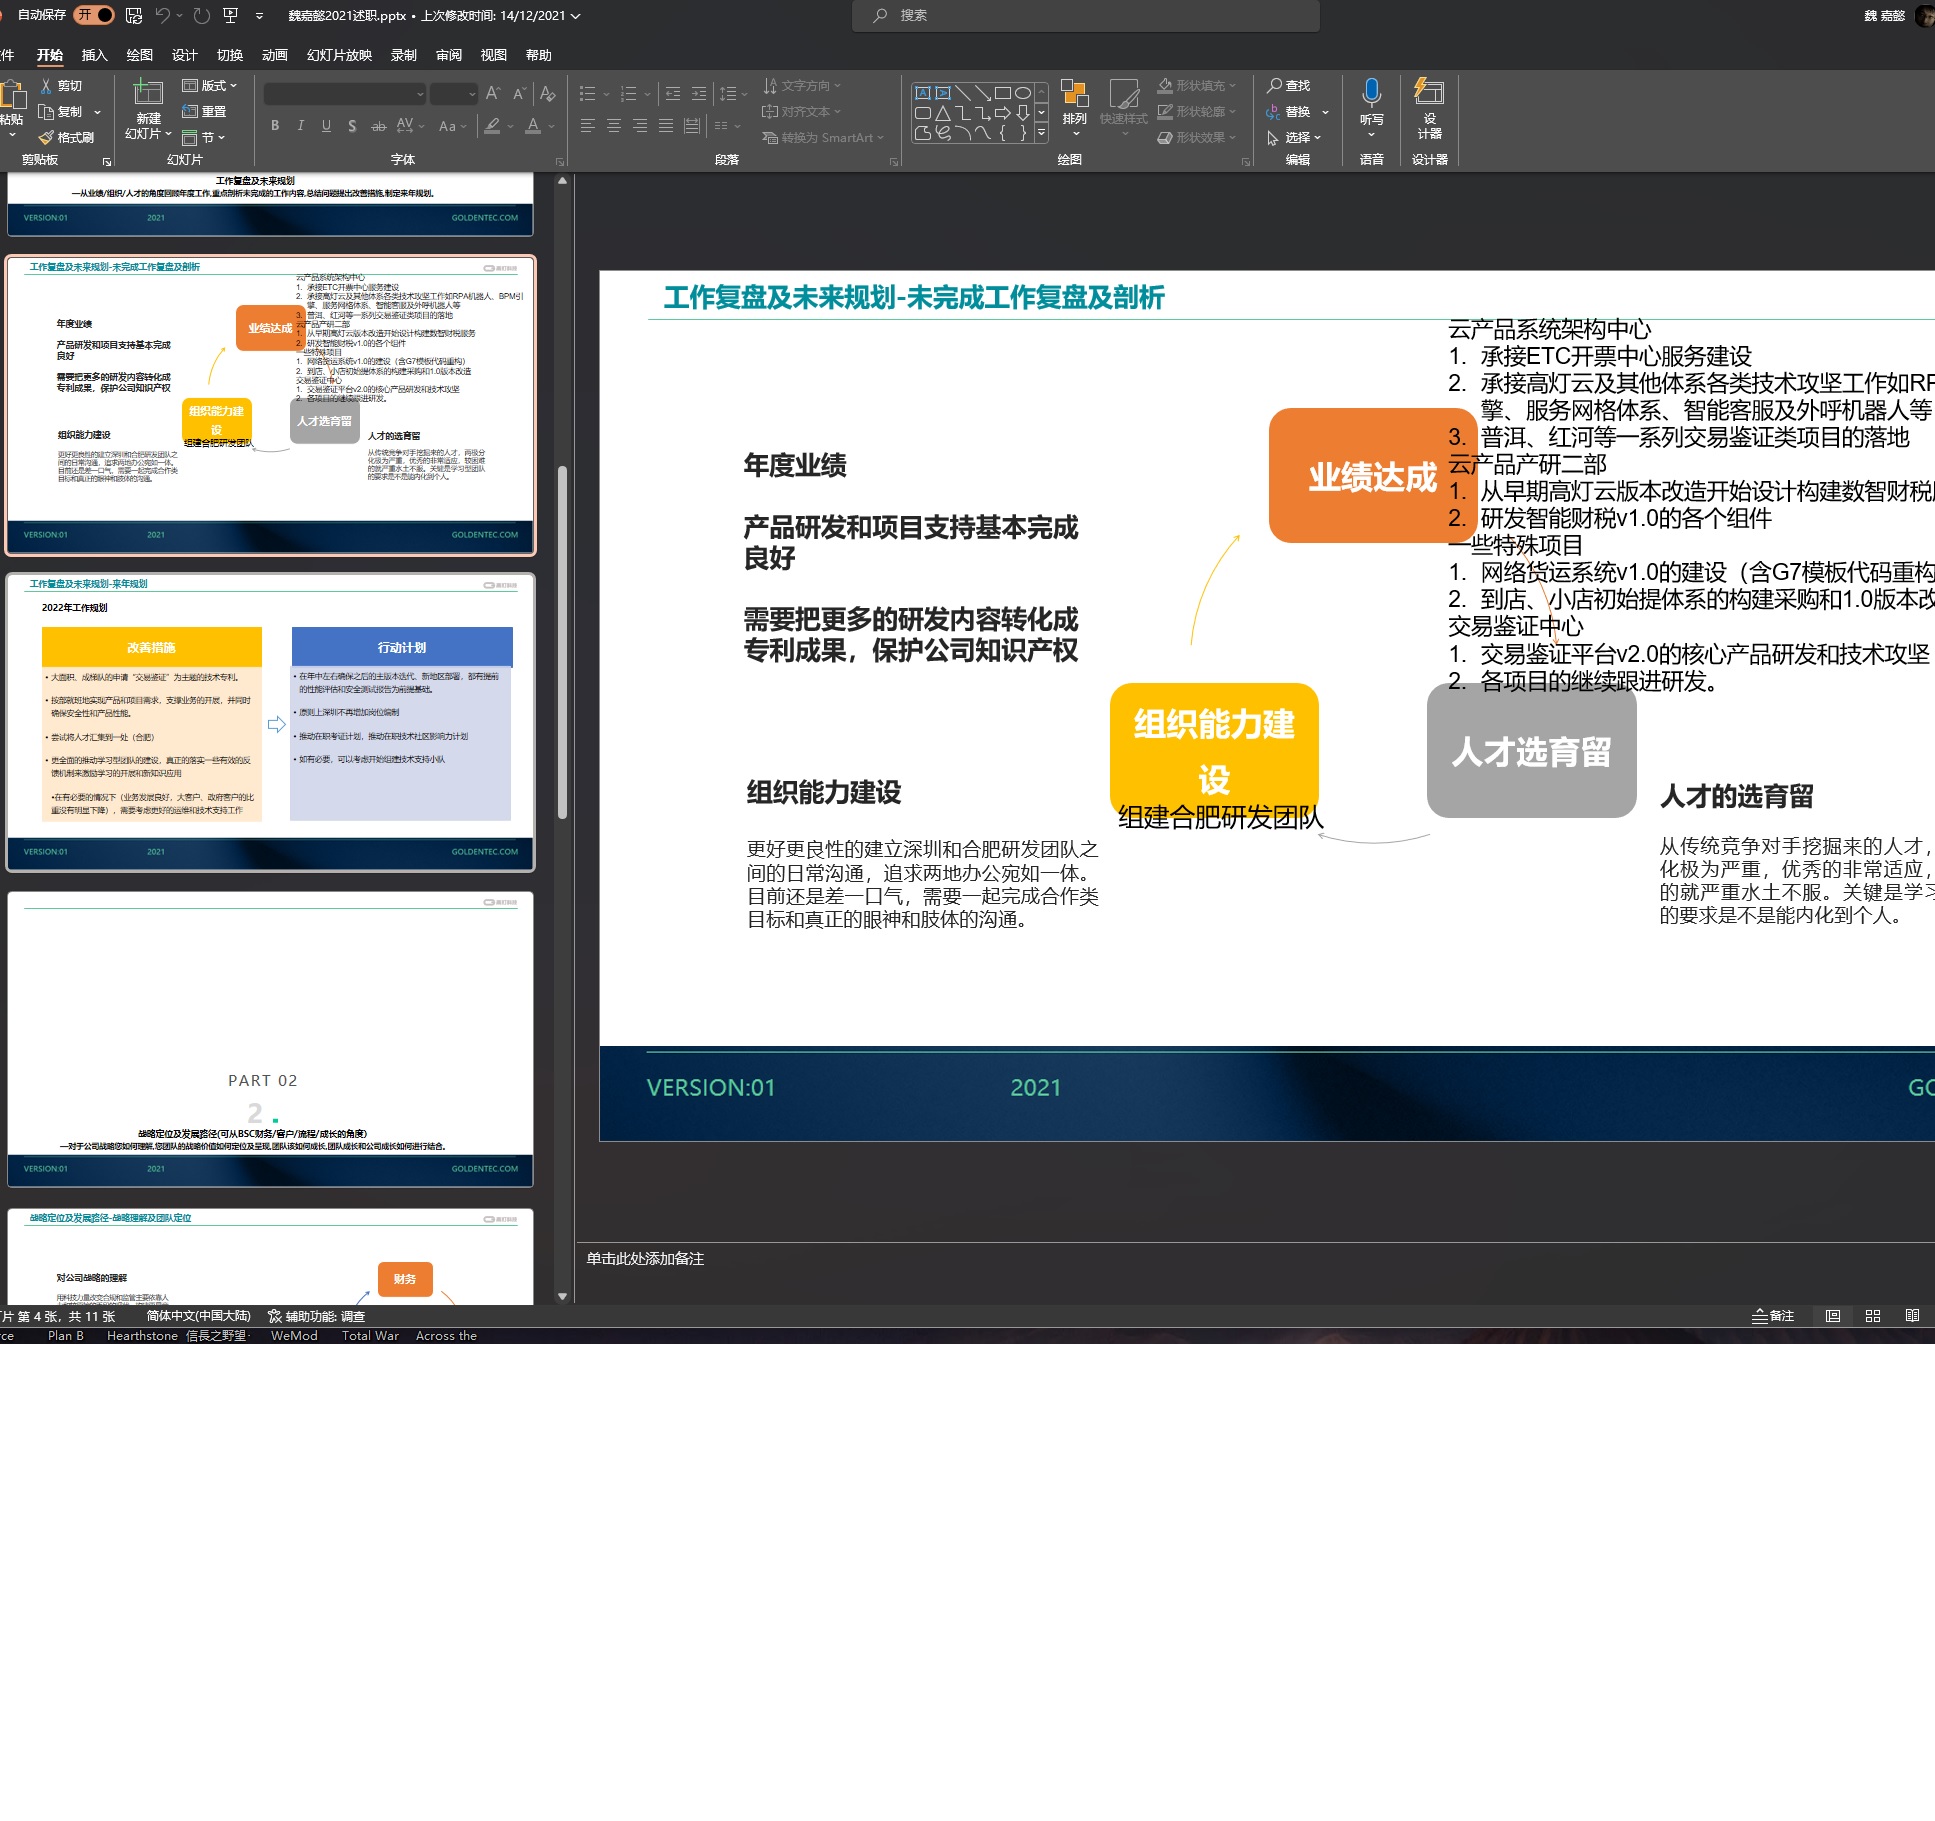Open the Font dialog launcher
Screen dimensions: 1935x1821
[x=560, y=161]
